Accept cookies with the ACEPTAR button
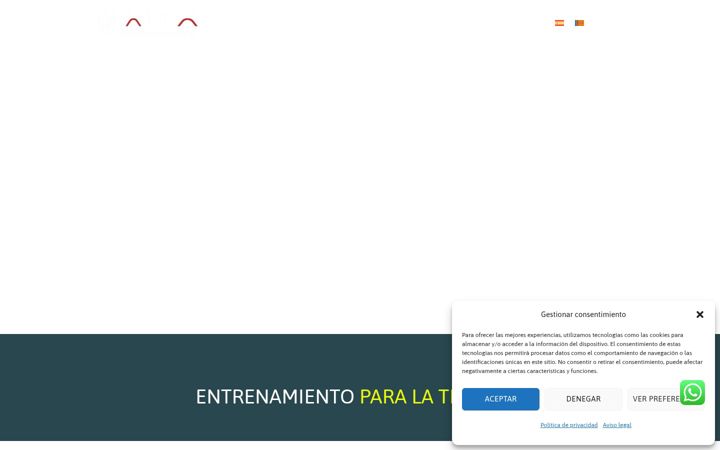This screenshot has height=450, width=720. (x=501, y=399)
